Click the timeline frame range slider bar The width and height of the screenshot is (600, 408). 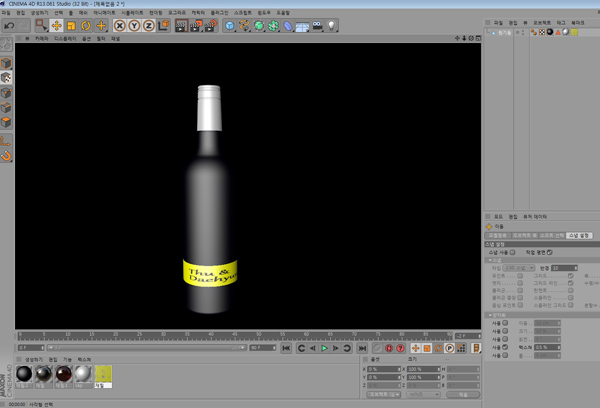pos(147,348)
